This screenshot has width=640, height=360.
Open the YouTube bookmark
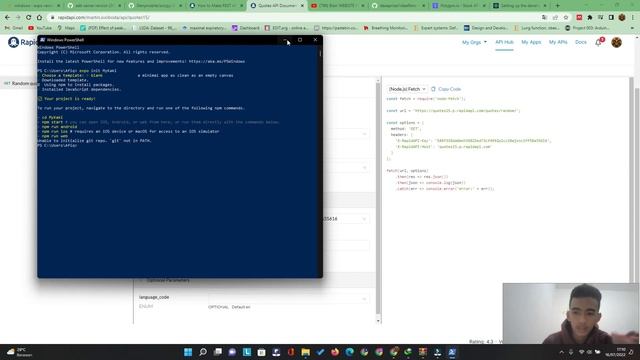point(40,28)
